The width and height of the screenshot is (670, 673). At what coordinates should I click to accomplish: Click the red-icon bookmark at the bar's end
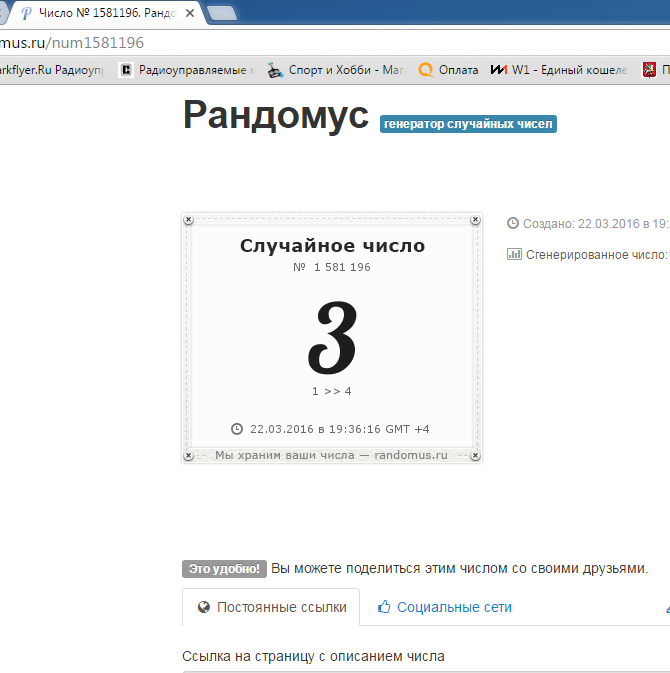point(654,70)
